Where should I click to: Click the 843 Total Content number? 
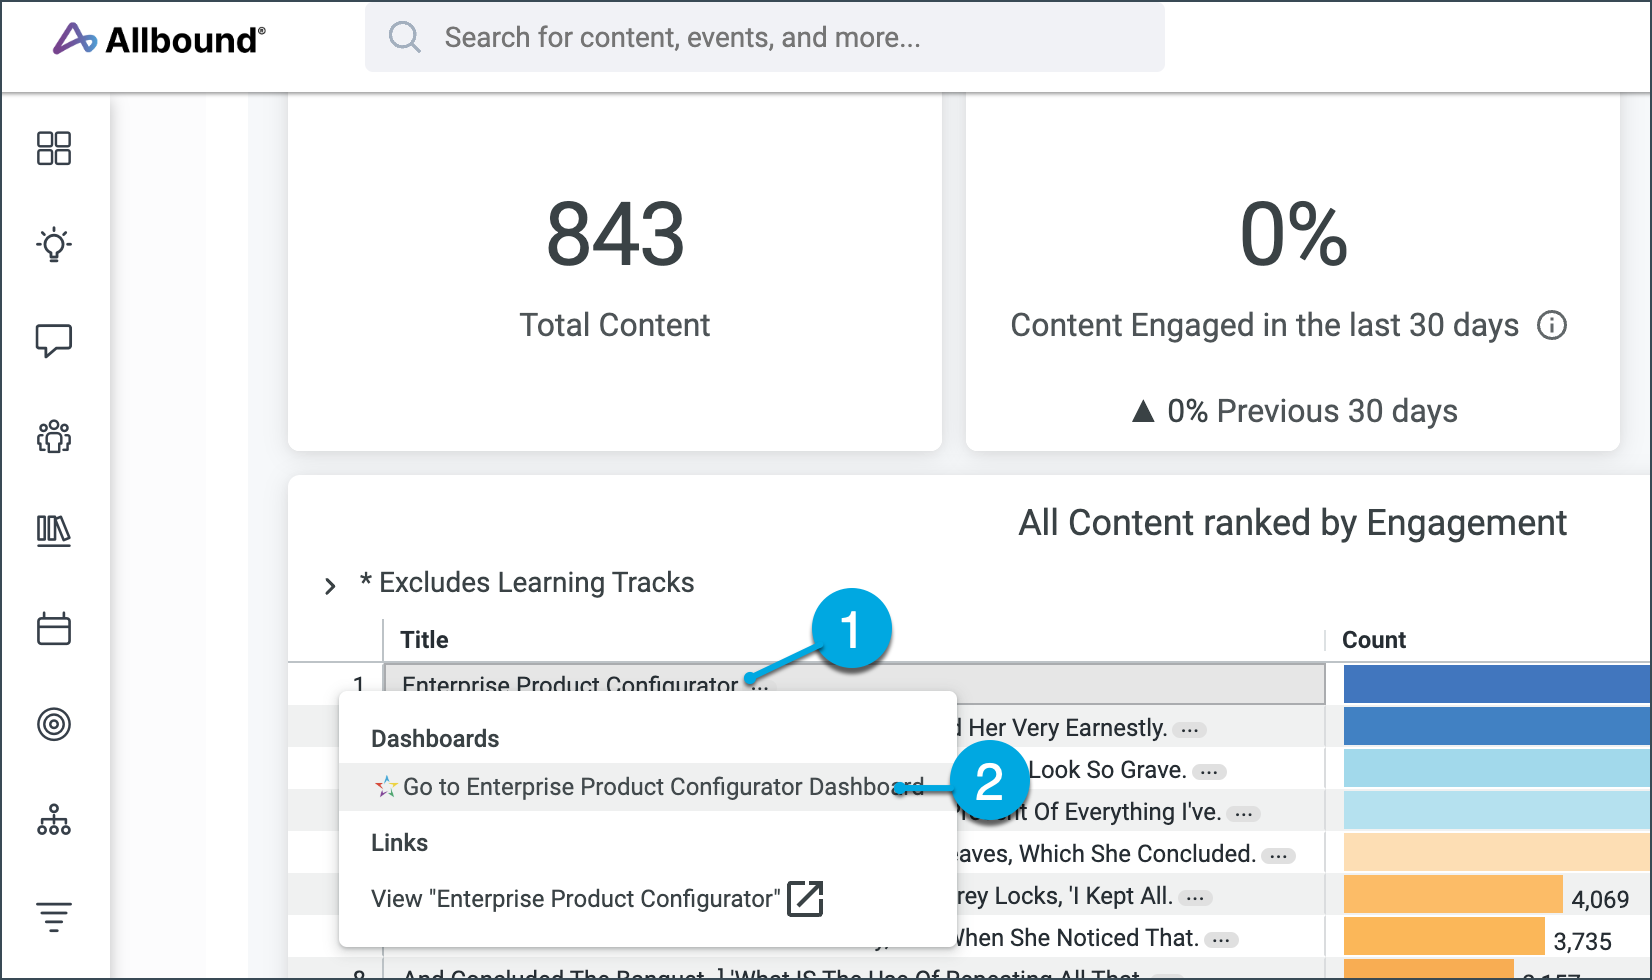(x=615, y=234)
